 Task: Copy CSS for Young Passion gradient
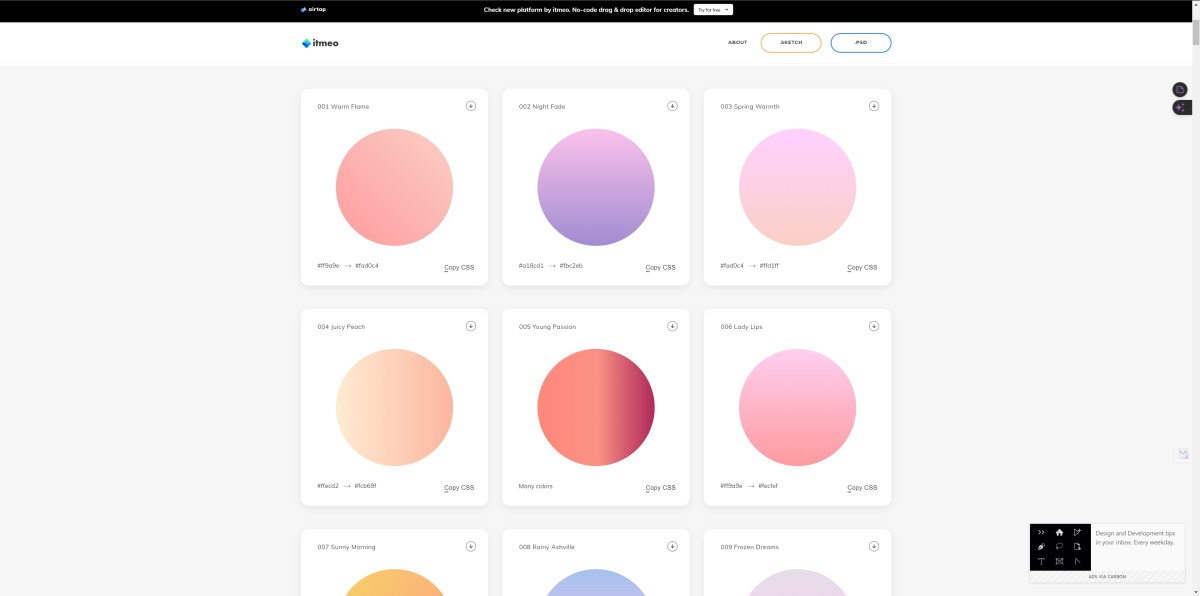click(660, 487)
